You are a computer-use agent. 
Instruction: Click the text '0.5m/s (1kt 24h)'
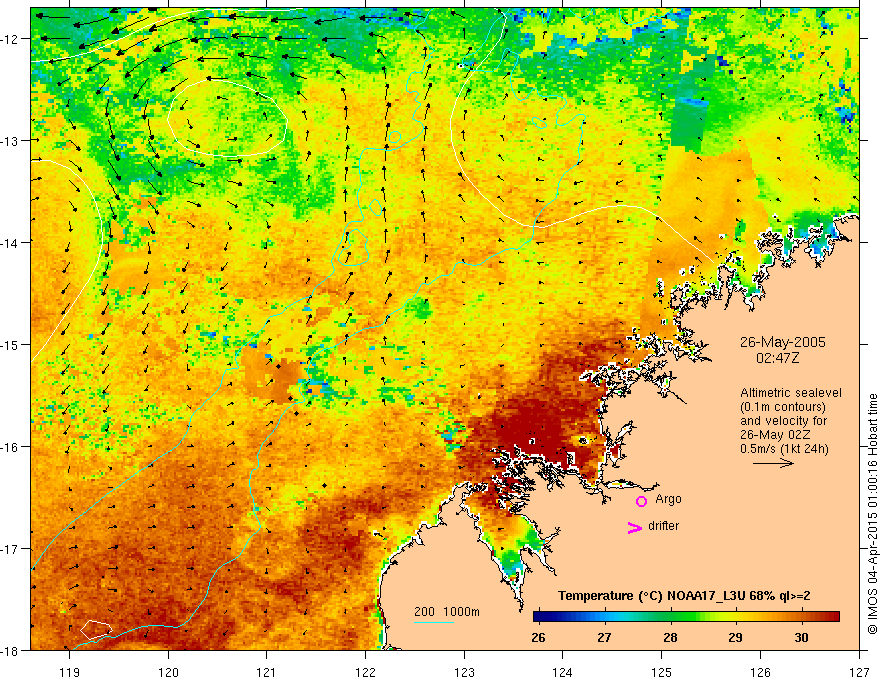pyautogui.click(x=784, y=448)
